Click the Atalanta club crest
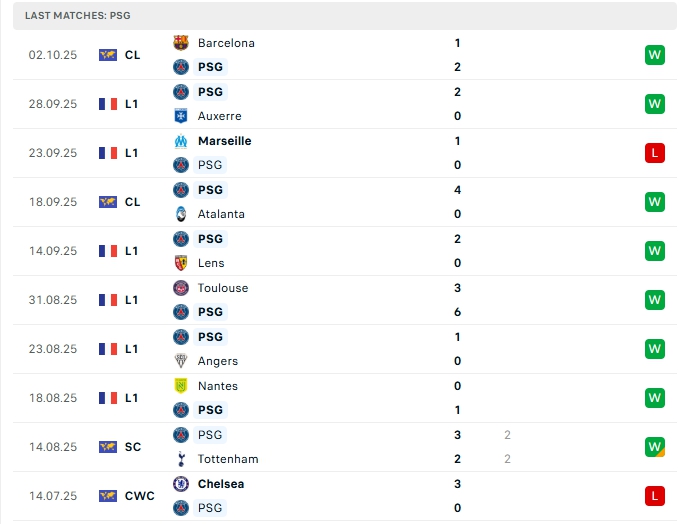 (181, 214)
